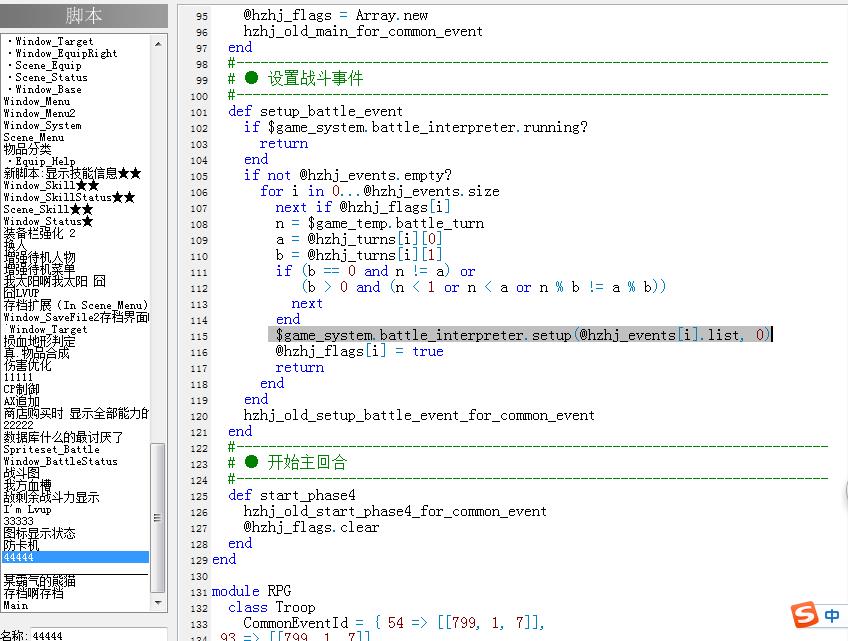Open the 囧LVUP script entry
The width and height of the screenshot is (848, 641).
tap(21, 293)
